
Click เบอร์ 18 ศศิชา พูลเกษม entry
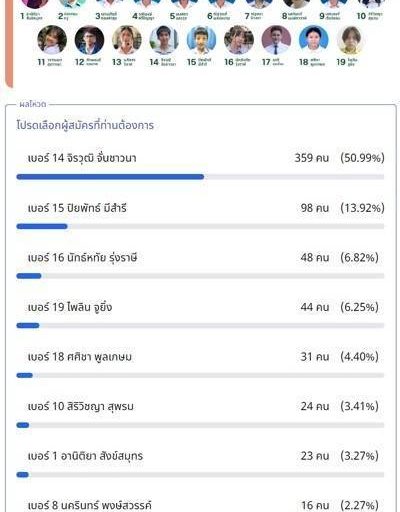pos(200,365)
